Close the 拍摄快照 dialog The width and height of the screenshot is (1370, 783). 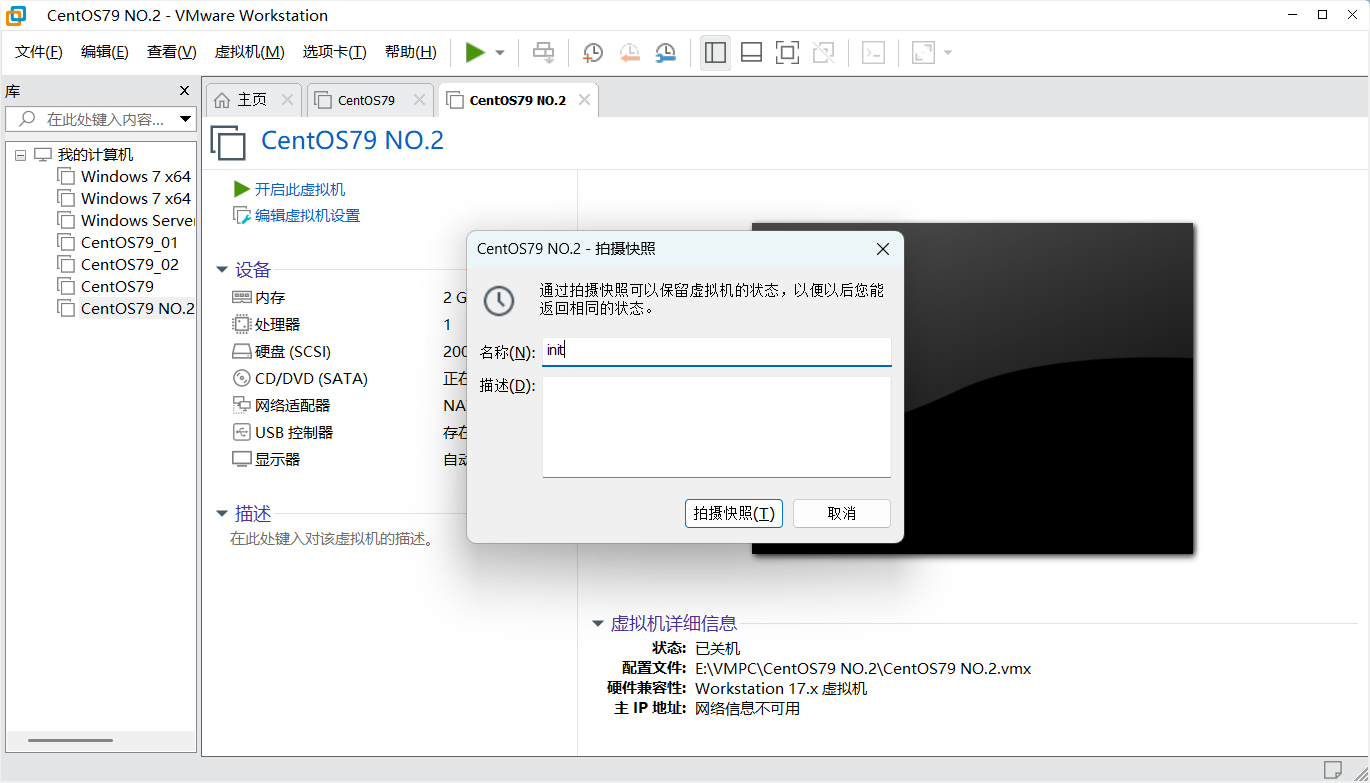coord(882,249)
